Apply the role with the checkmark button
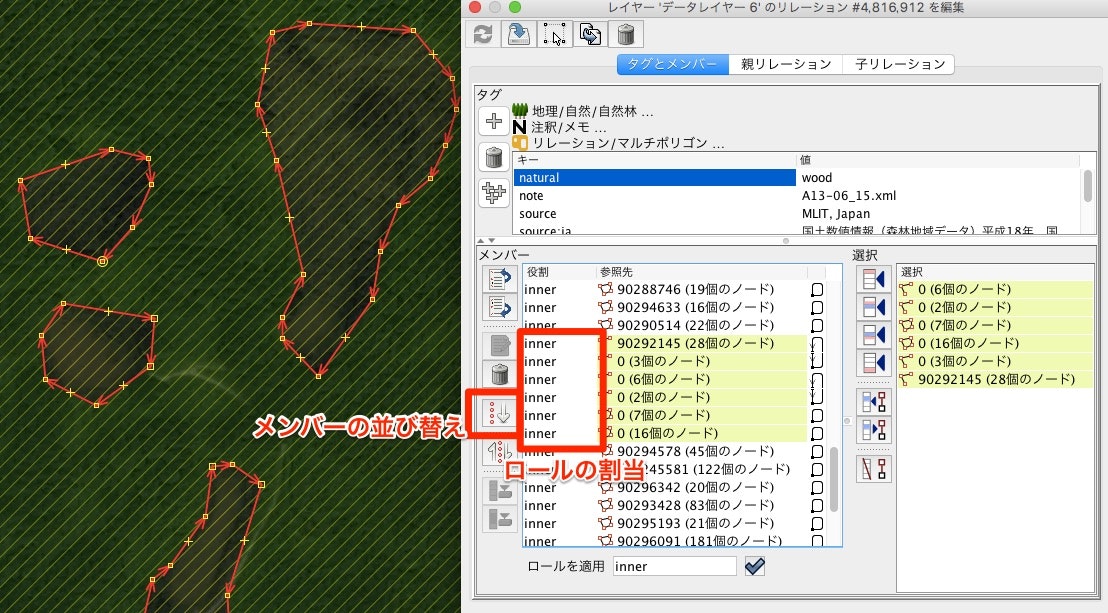The image size is (1108, 613). (x=755, y=565)
